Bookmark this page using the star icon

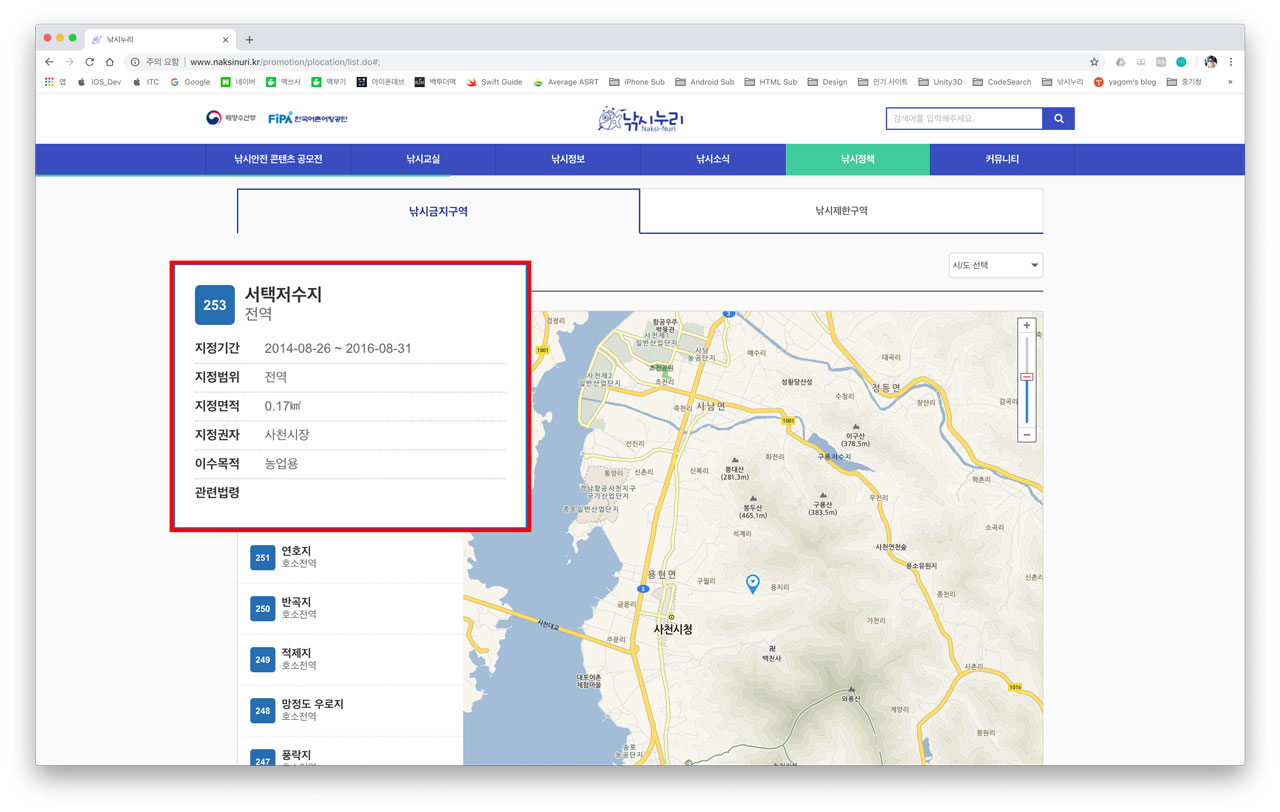tap(1094, 60)
